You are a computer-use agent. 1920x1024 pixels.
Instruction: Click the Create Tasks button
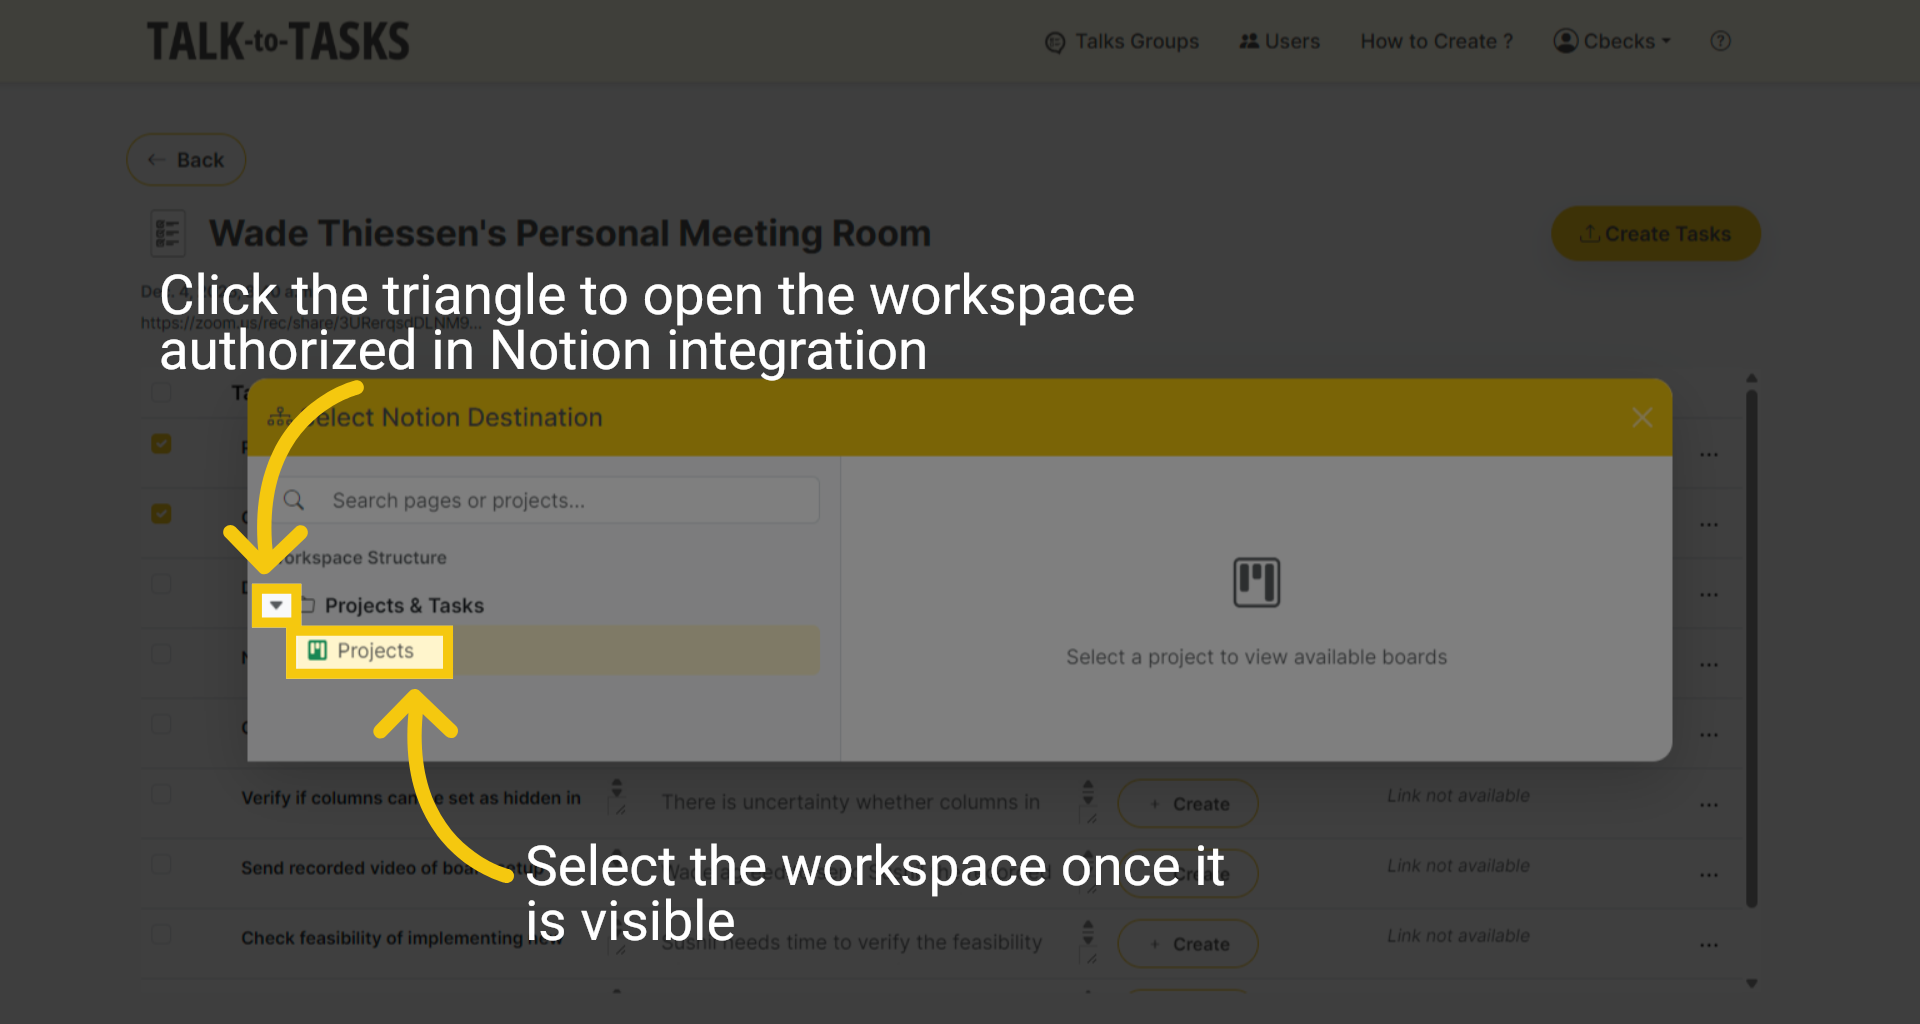click(x=1655, y=234)
